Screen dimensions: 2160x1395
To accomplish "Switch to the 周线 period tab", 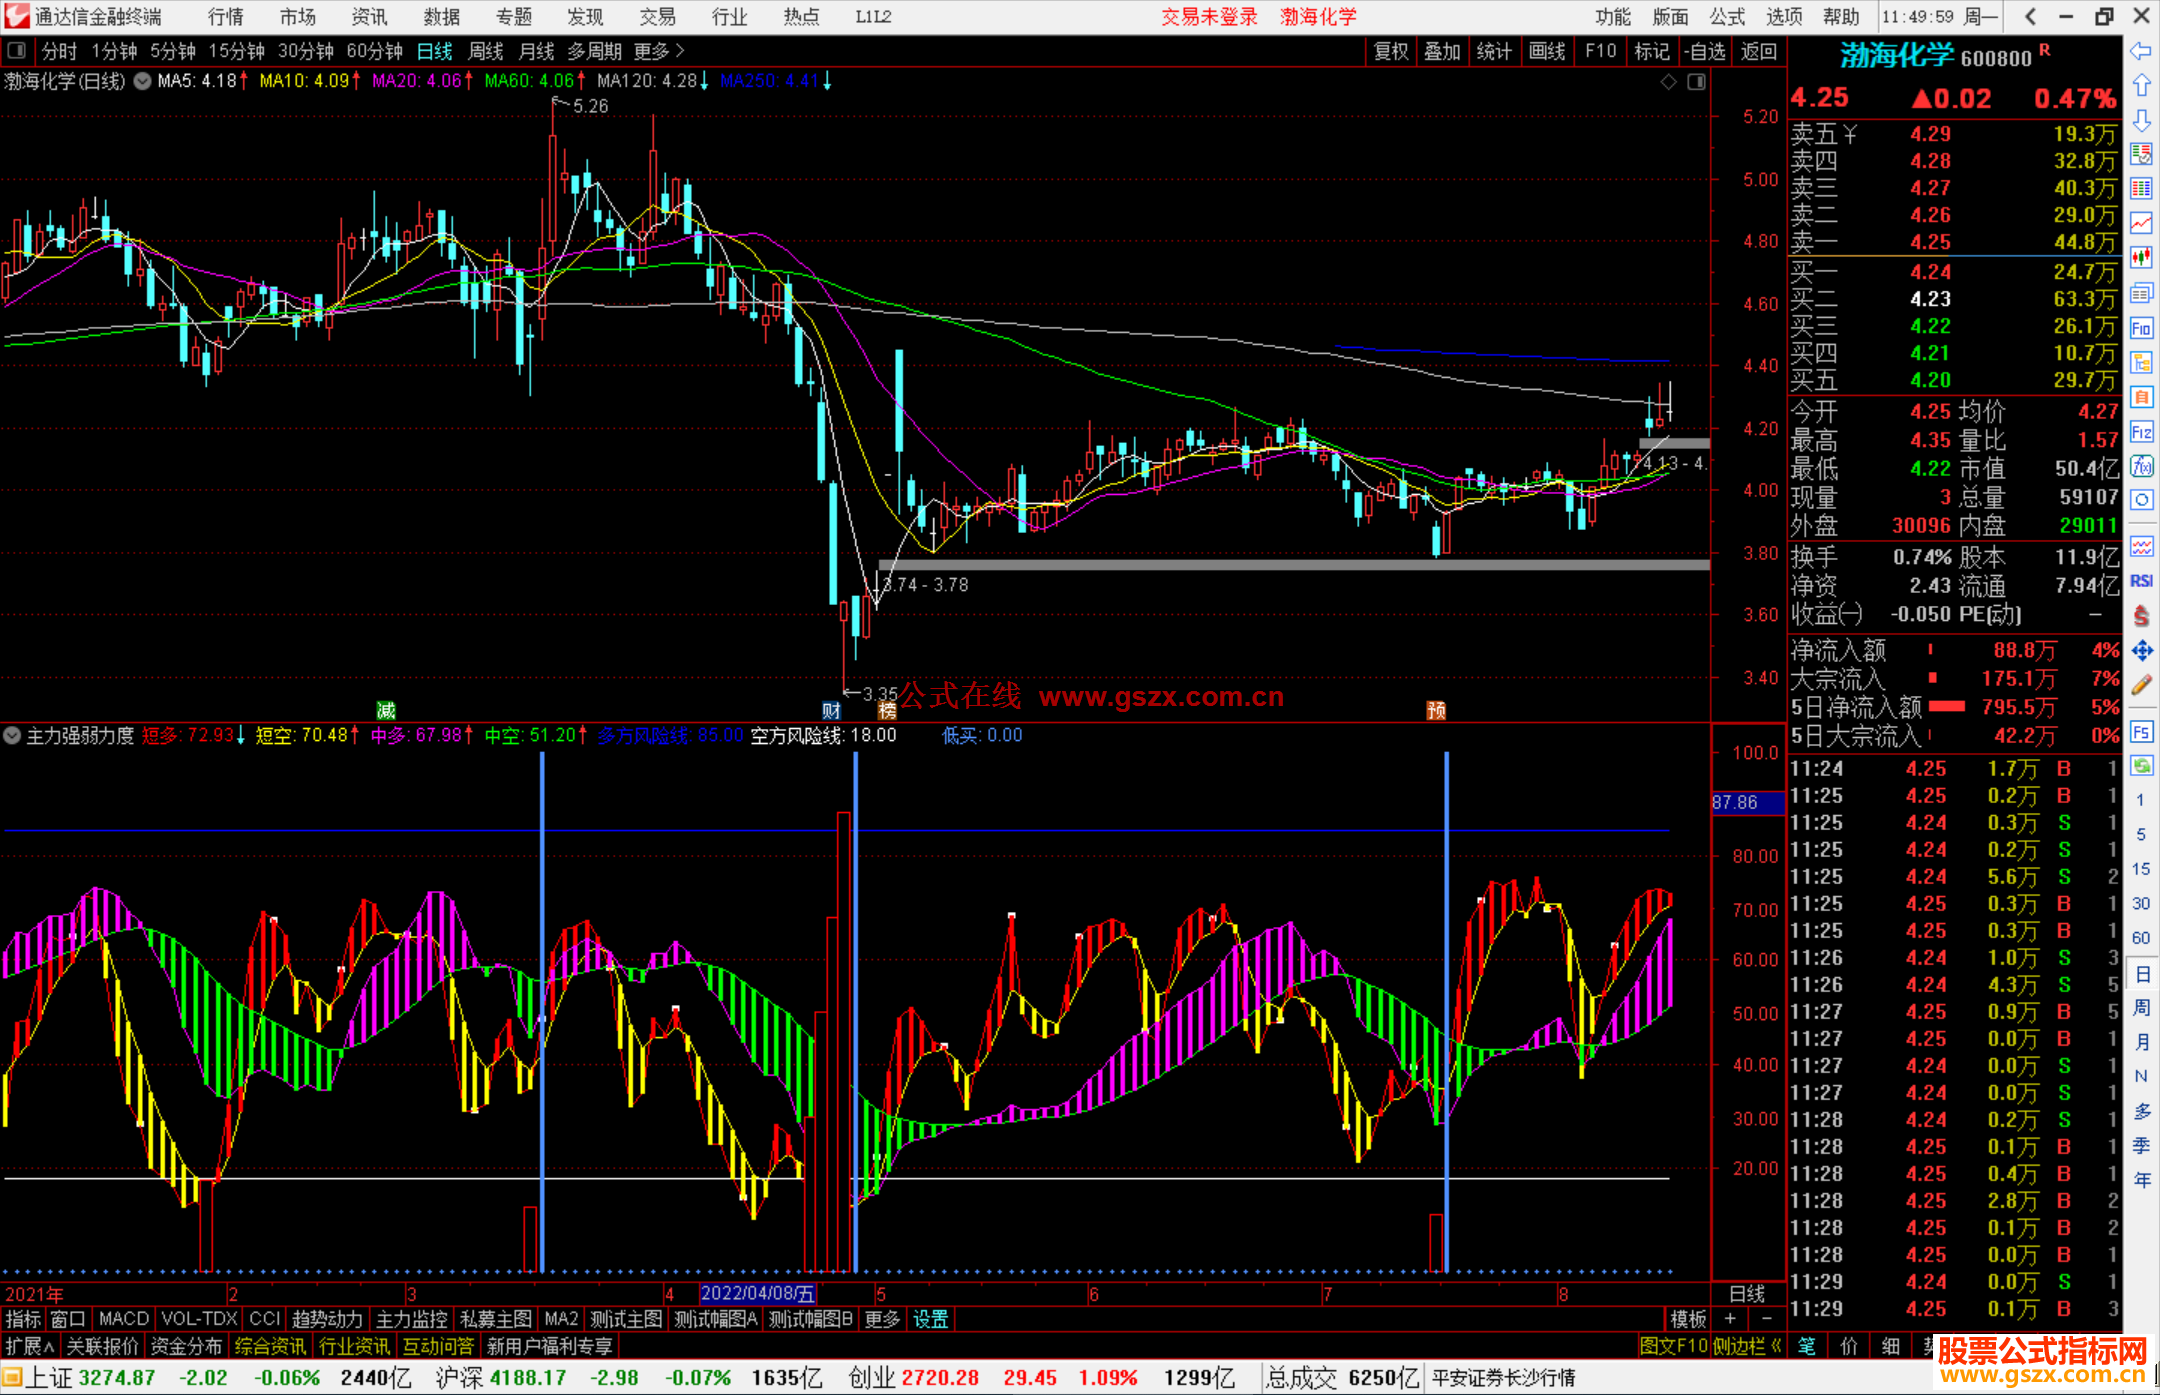I will [486, 51].
